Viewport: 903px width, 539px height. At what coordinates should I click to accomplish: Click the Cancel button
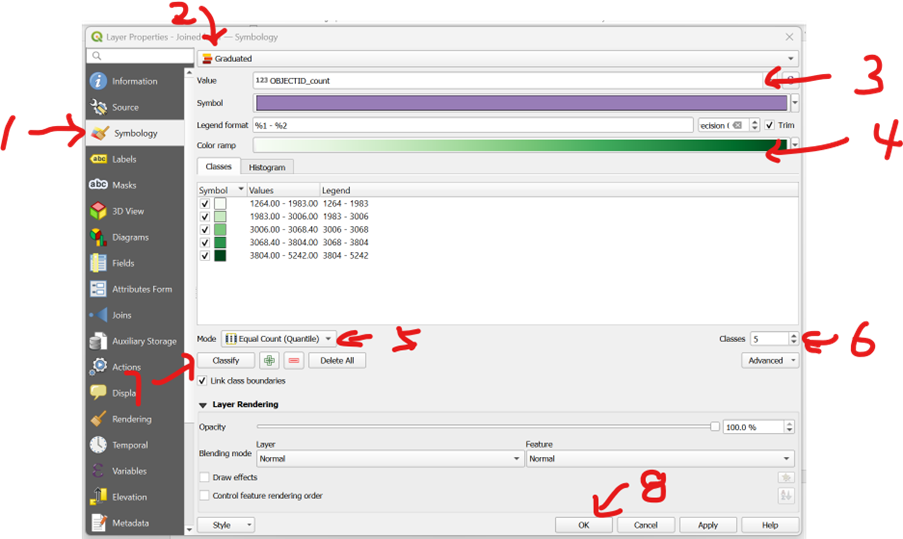click(x=646, y=525)
